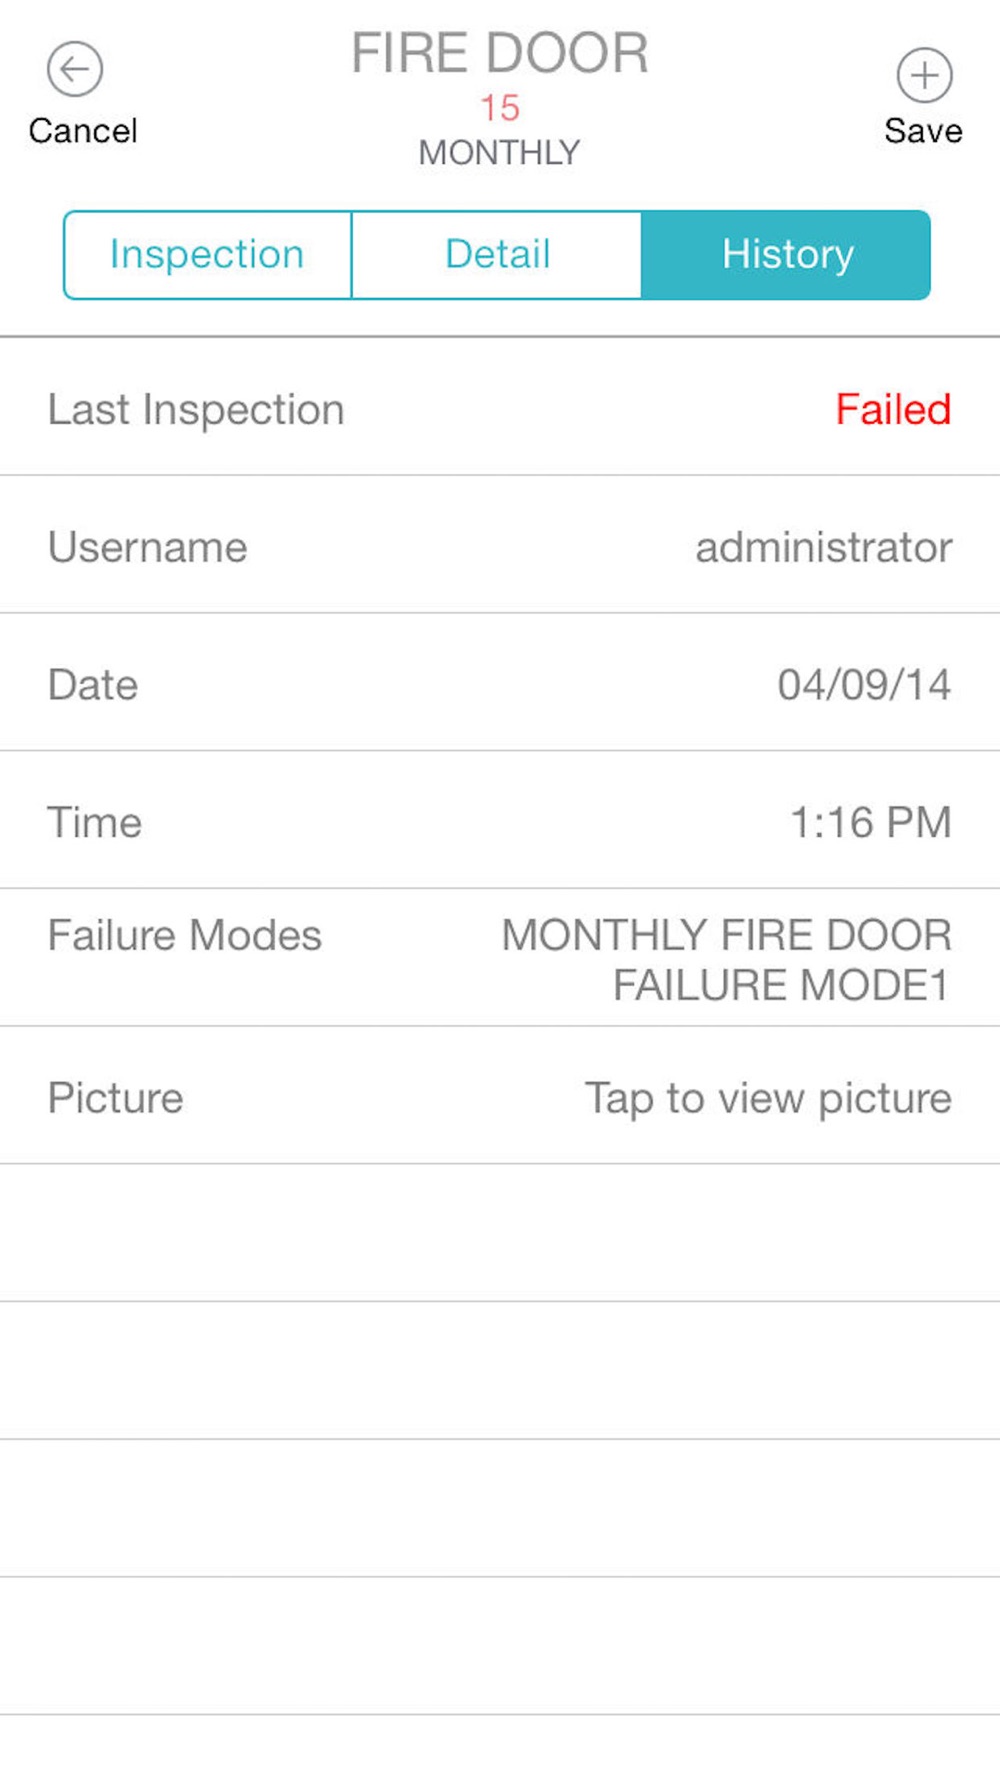Select the Failure Modes label

click(x=185, y=936)
